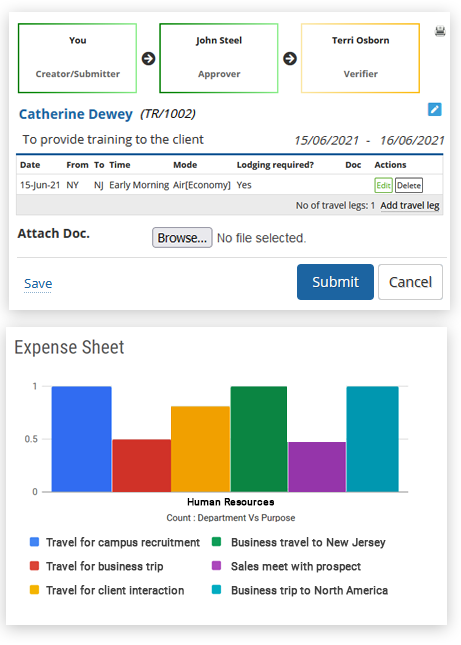Screen dimensions: 461x645
Task: Toggle Travel for campus recruitment legend swatch
Action: coord(35,542)
